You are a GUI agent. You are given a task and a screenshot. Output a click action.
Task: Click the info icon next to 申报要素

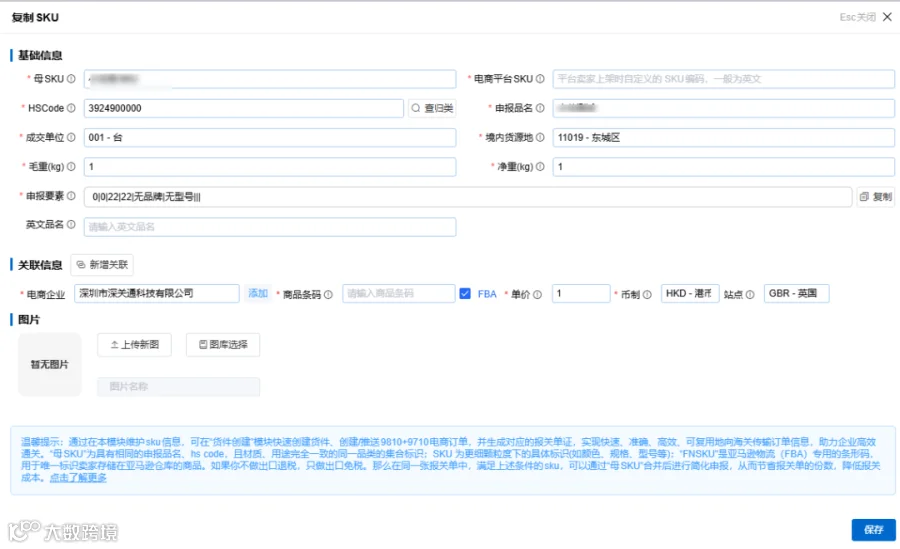71,196
